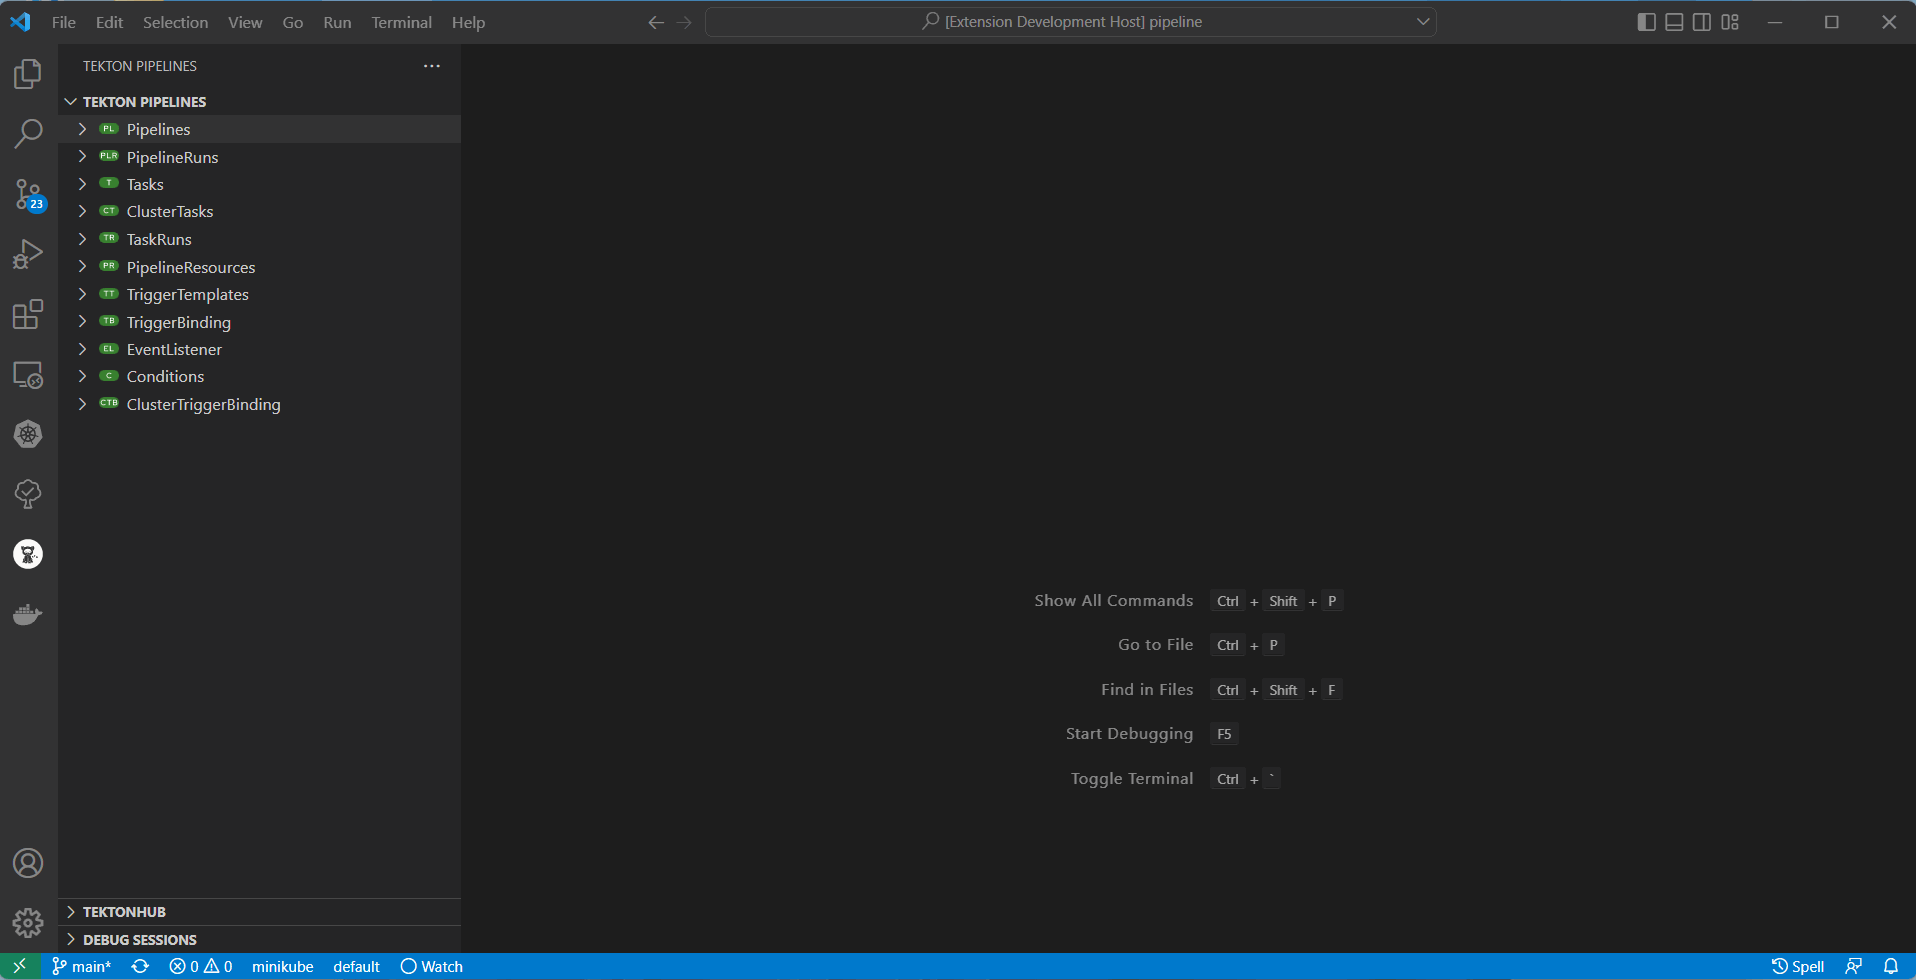This screenshot has width=1916, height=980.
Task: Click default namespace in status bar
Action: pyautogui.click(x=356, y=966)
